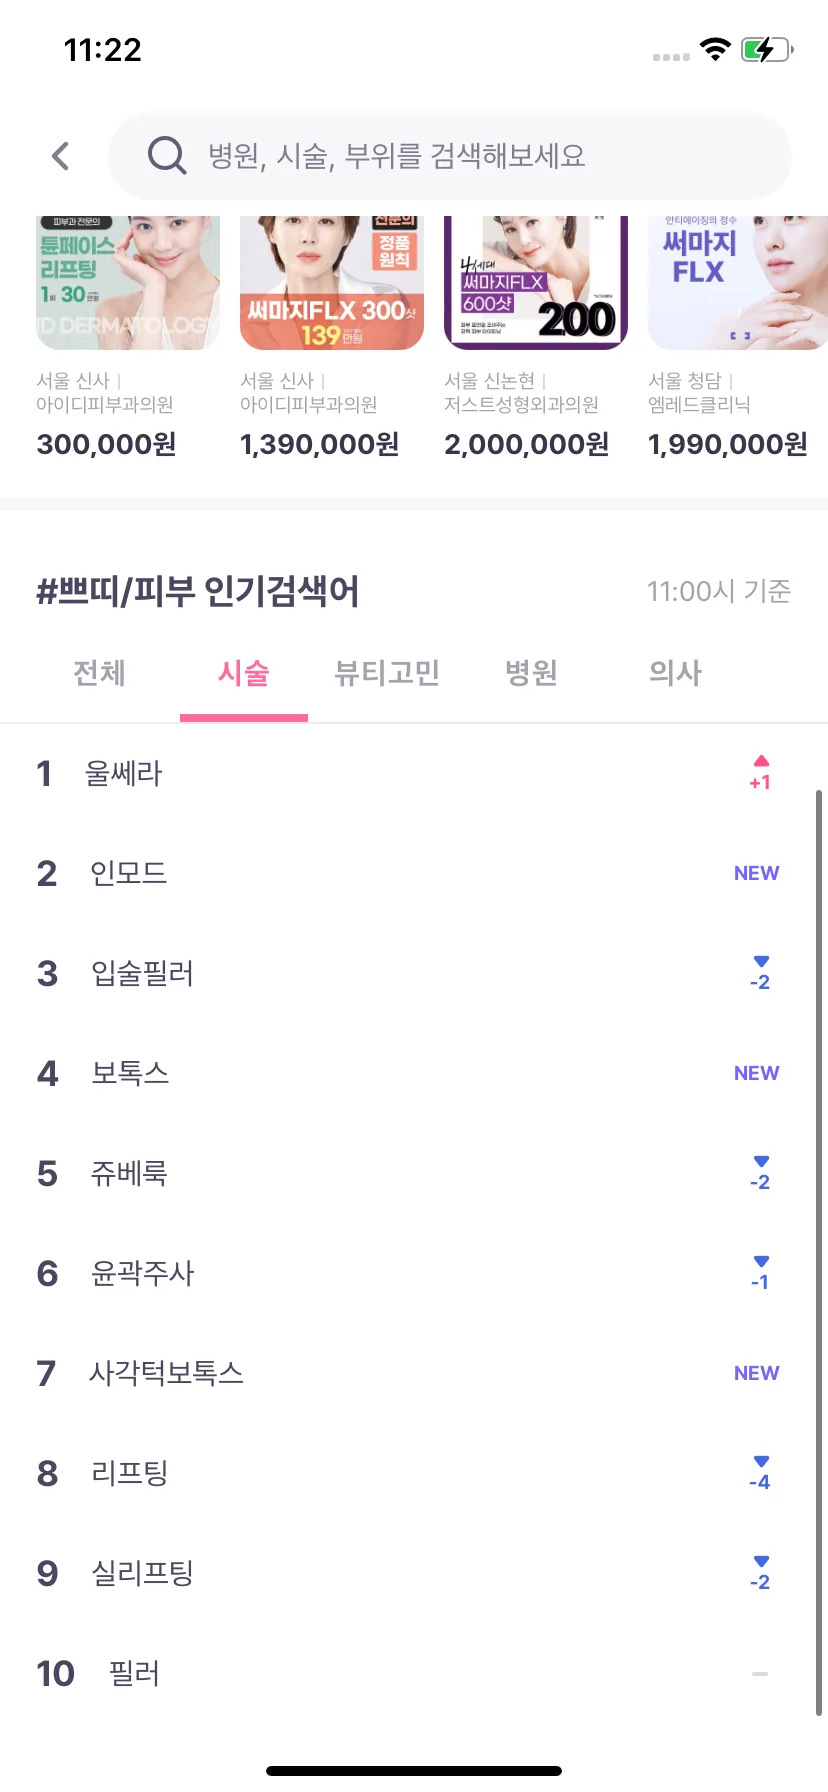Switch to the 전체 tab
Image resolution: width=828 pixels, height=1792 pixels.
[99, 673]
